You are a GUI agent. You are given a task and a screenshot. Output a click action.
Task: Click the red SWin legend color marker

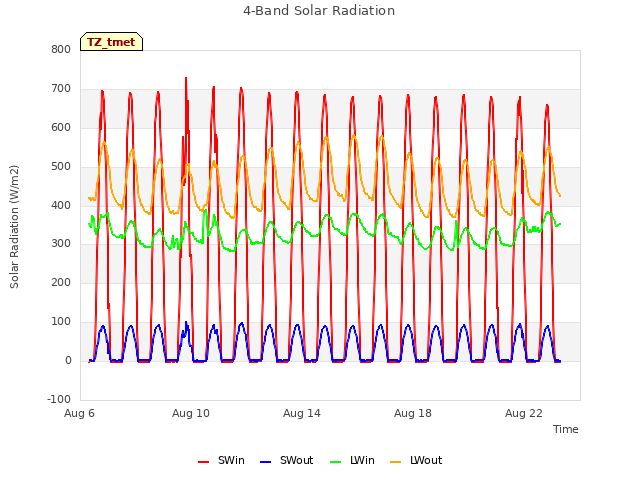(203, 462)
